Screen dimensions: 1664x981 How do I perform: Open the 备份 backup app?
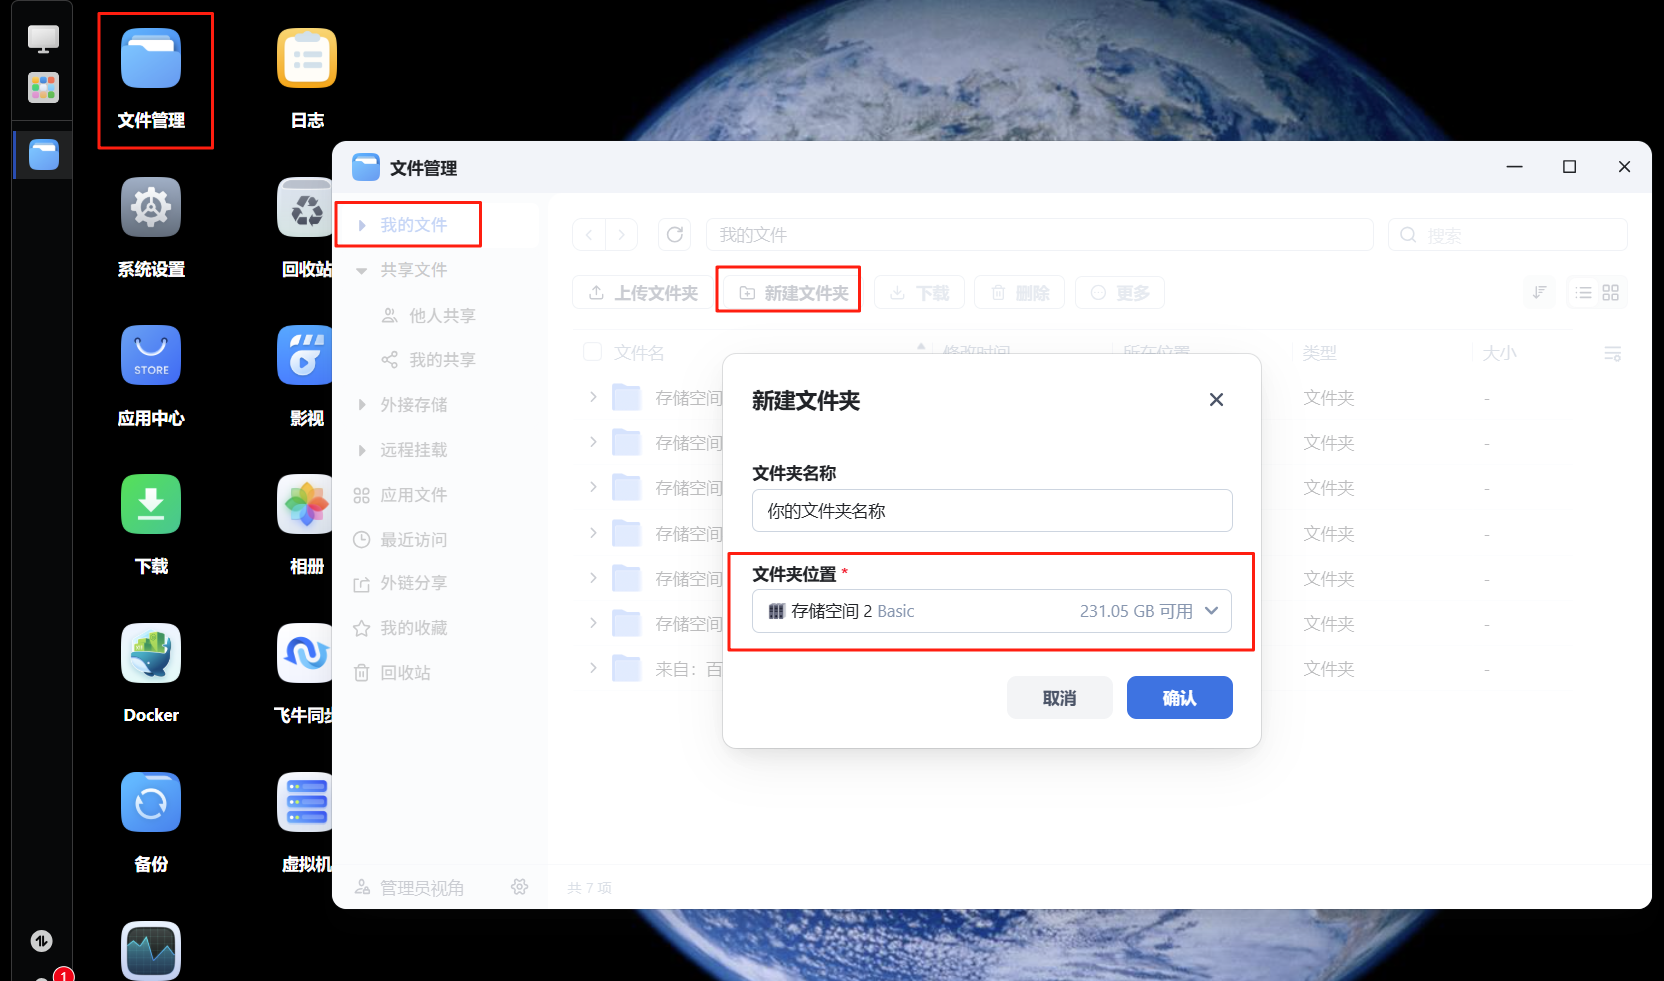(151, 822)
